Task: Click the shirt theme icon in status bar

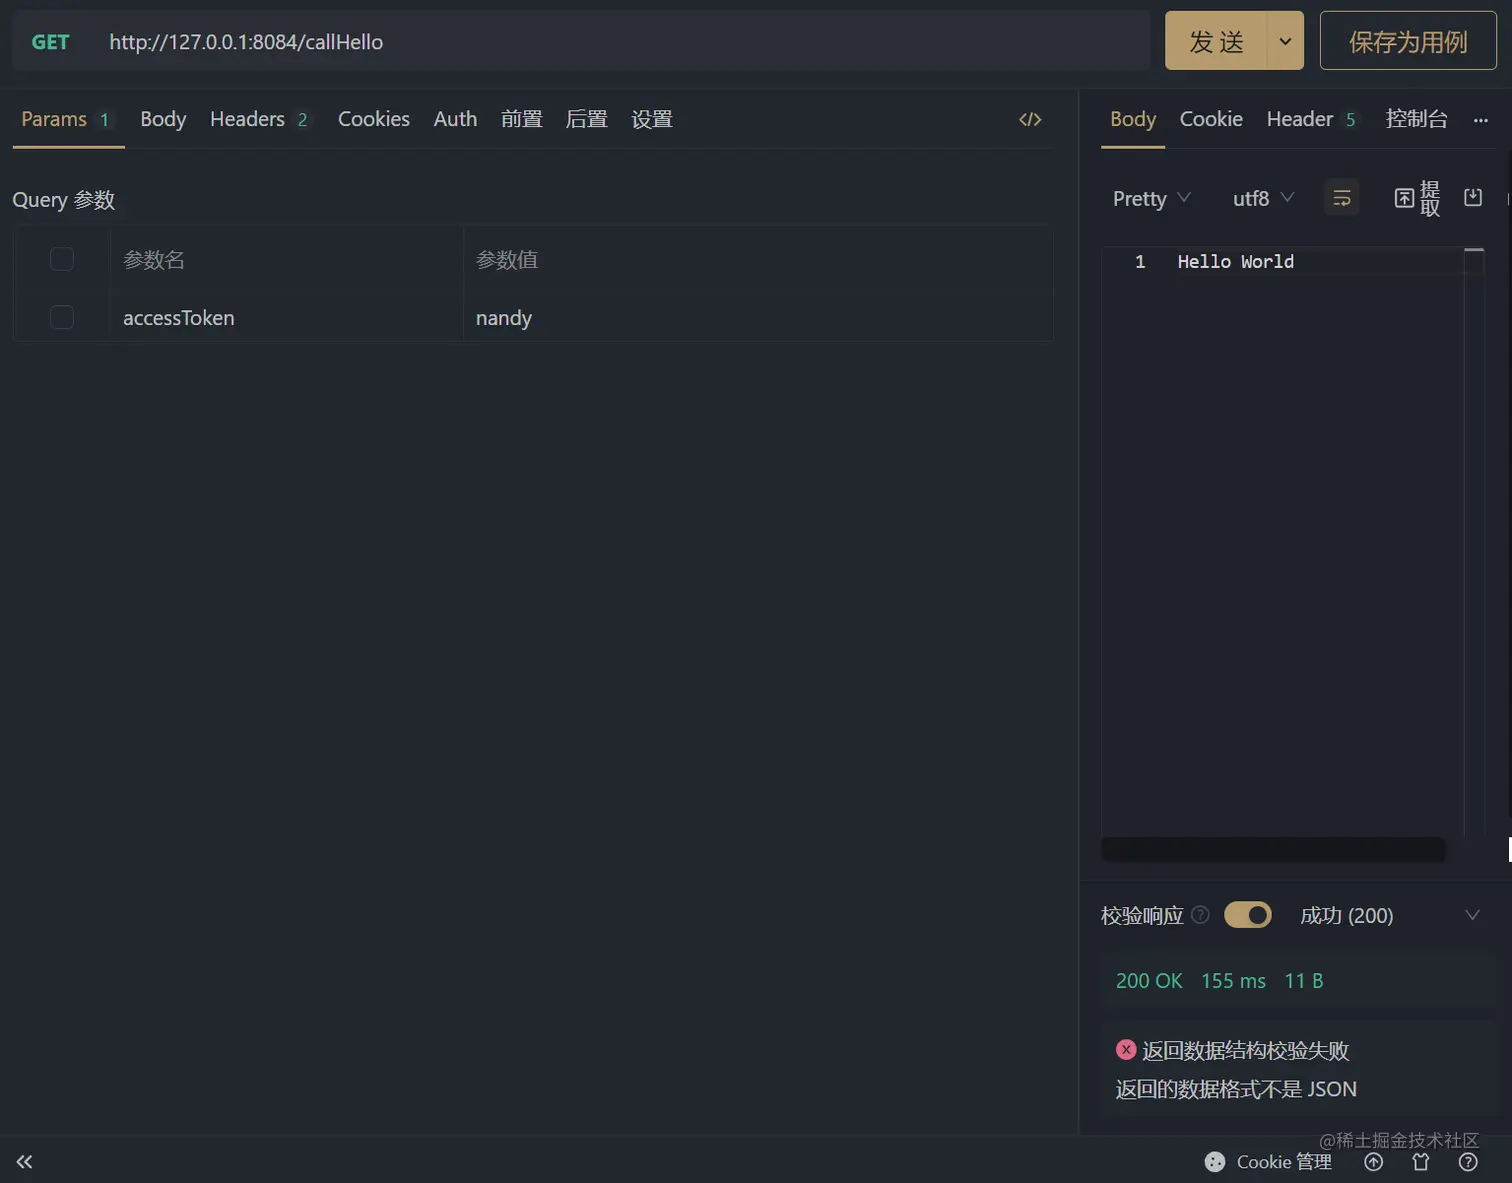Action: click(1421, 1161)
